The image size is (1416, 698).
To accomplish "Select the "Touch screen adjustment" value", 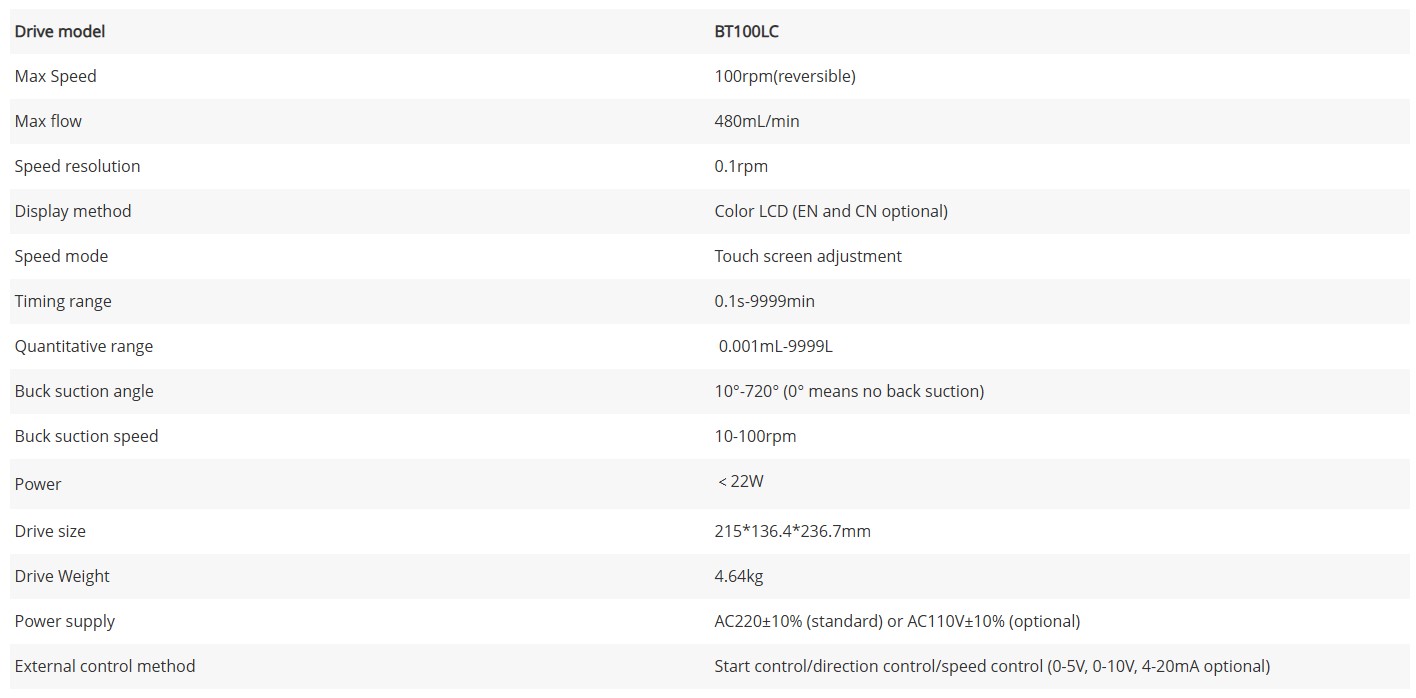I will click(x=808, y=257).
